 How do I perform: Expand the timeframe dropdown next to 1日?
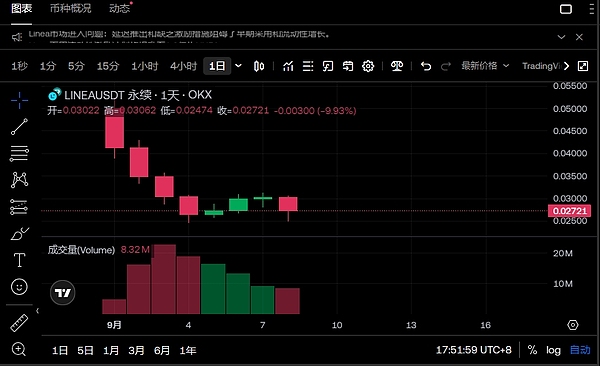[238, 66]
